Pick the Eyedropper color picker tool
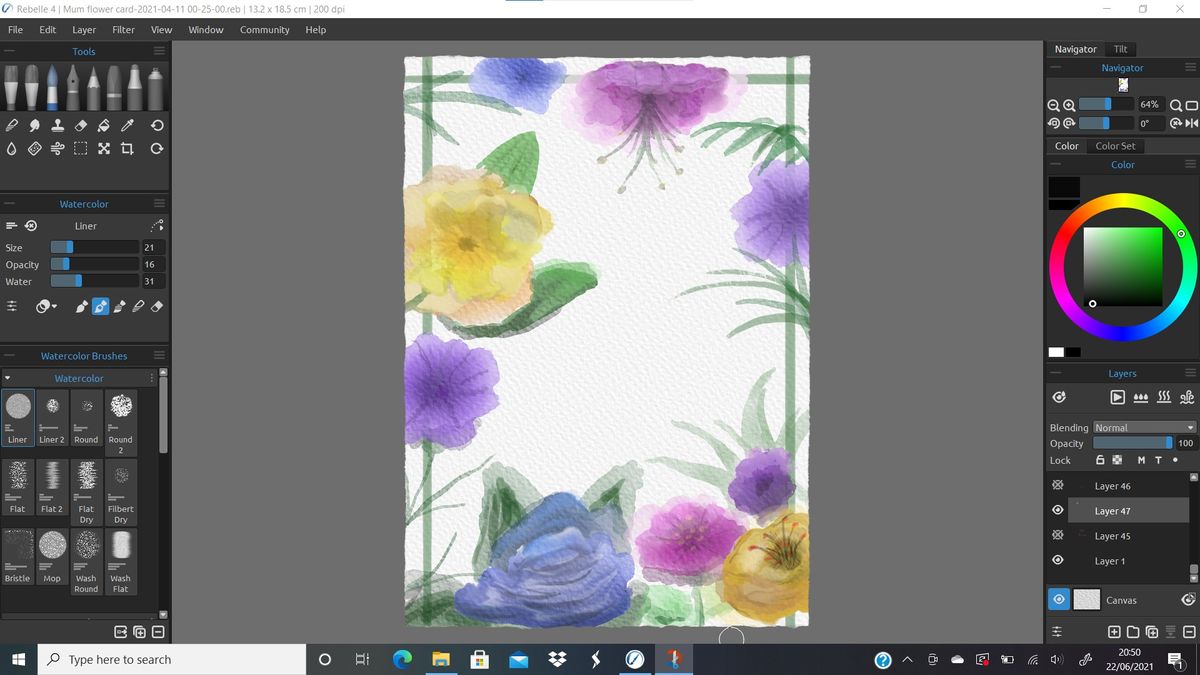The image size is (1200, 675). tap(127, 126)
